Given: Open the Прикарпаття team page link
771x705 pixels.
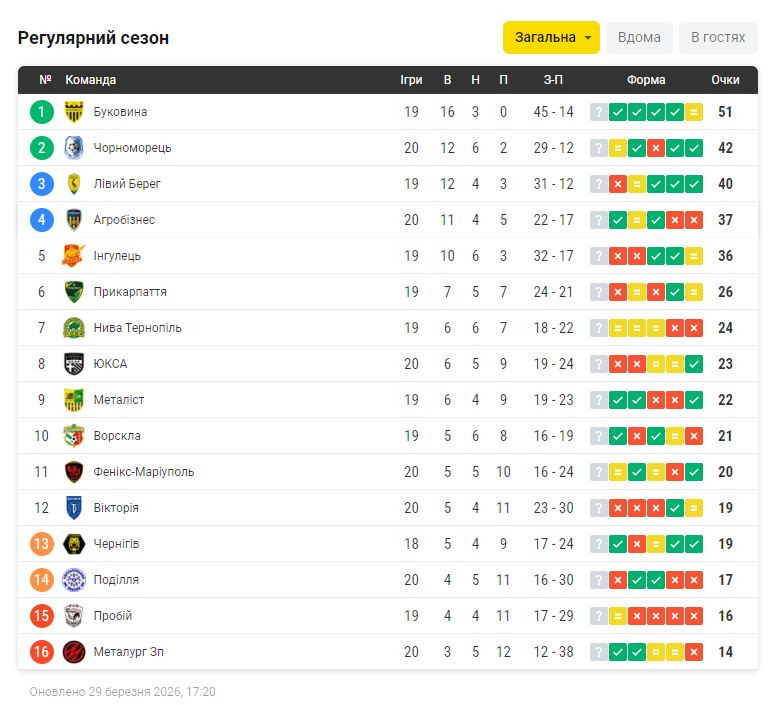Looking at the screenshot, I should (130, 292).
